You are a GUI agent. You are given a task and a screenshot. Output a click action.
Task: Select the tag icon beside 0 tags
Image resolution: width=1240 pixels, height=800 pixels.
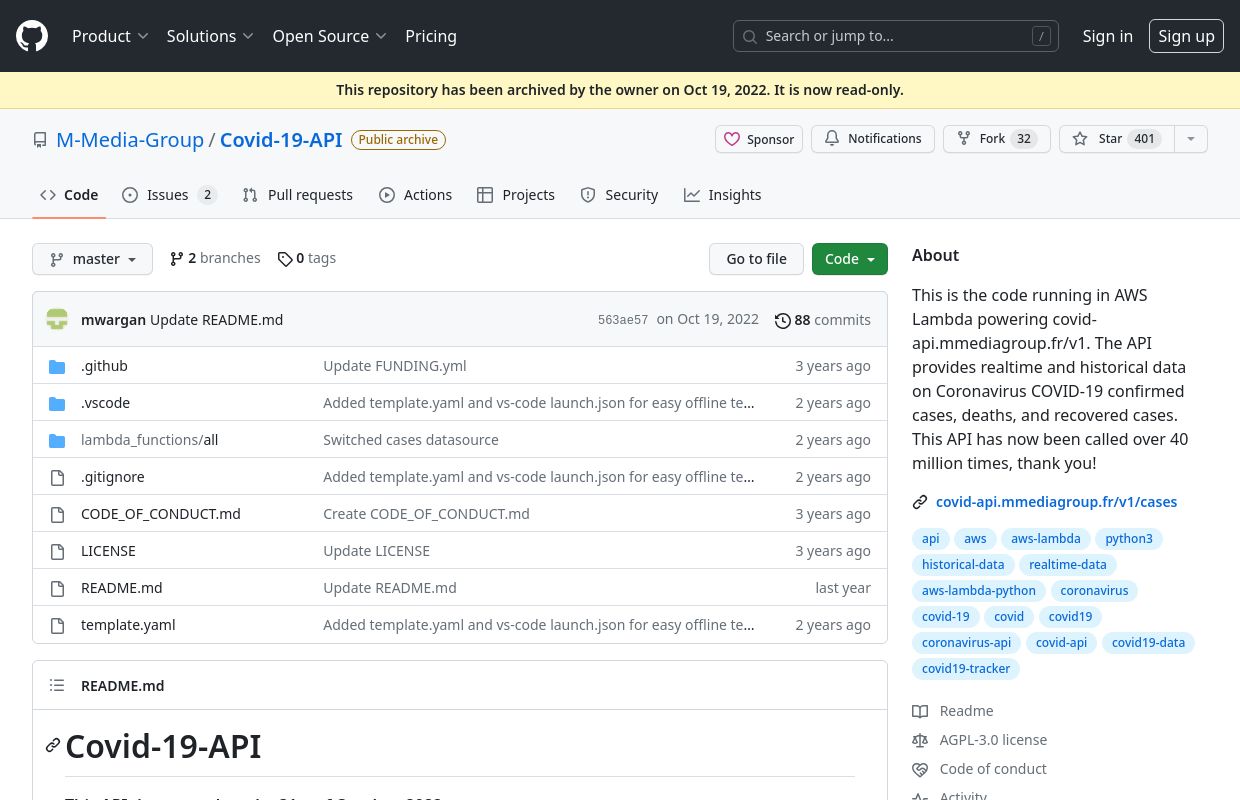pyautogui.click(x=285, y=259)
